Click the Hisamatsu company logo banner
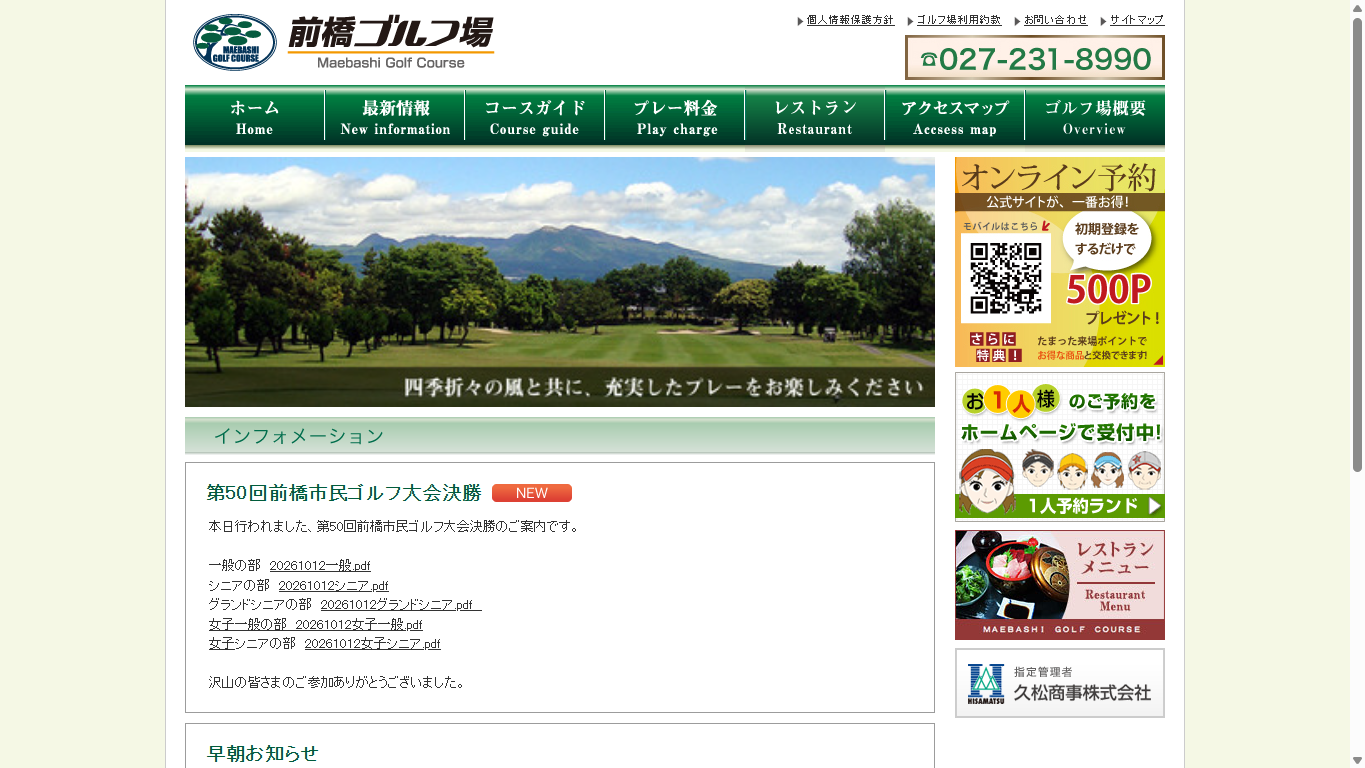The width and height of the screenshot is (1365, 768). [1060, 683]
